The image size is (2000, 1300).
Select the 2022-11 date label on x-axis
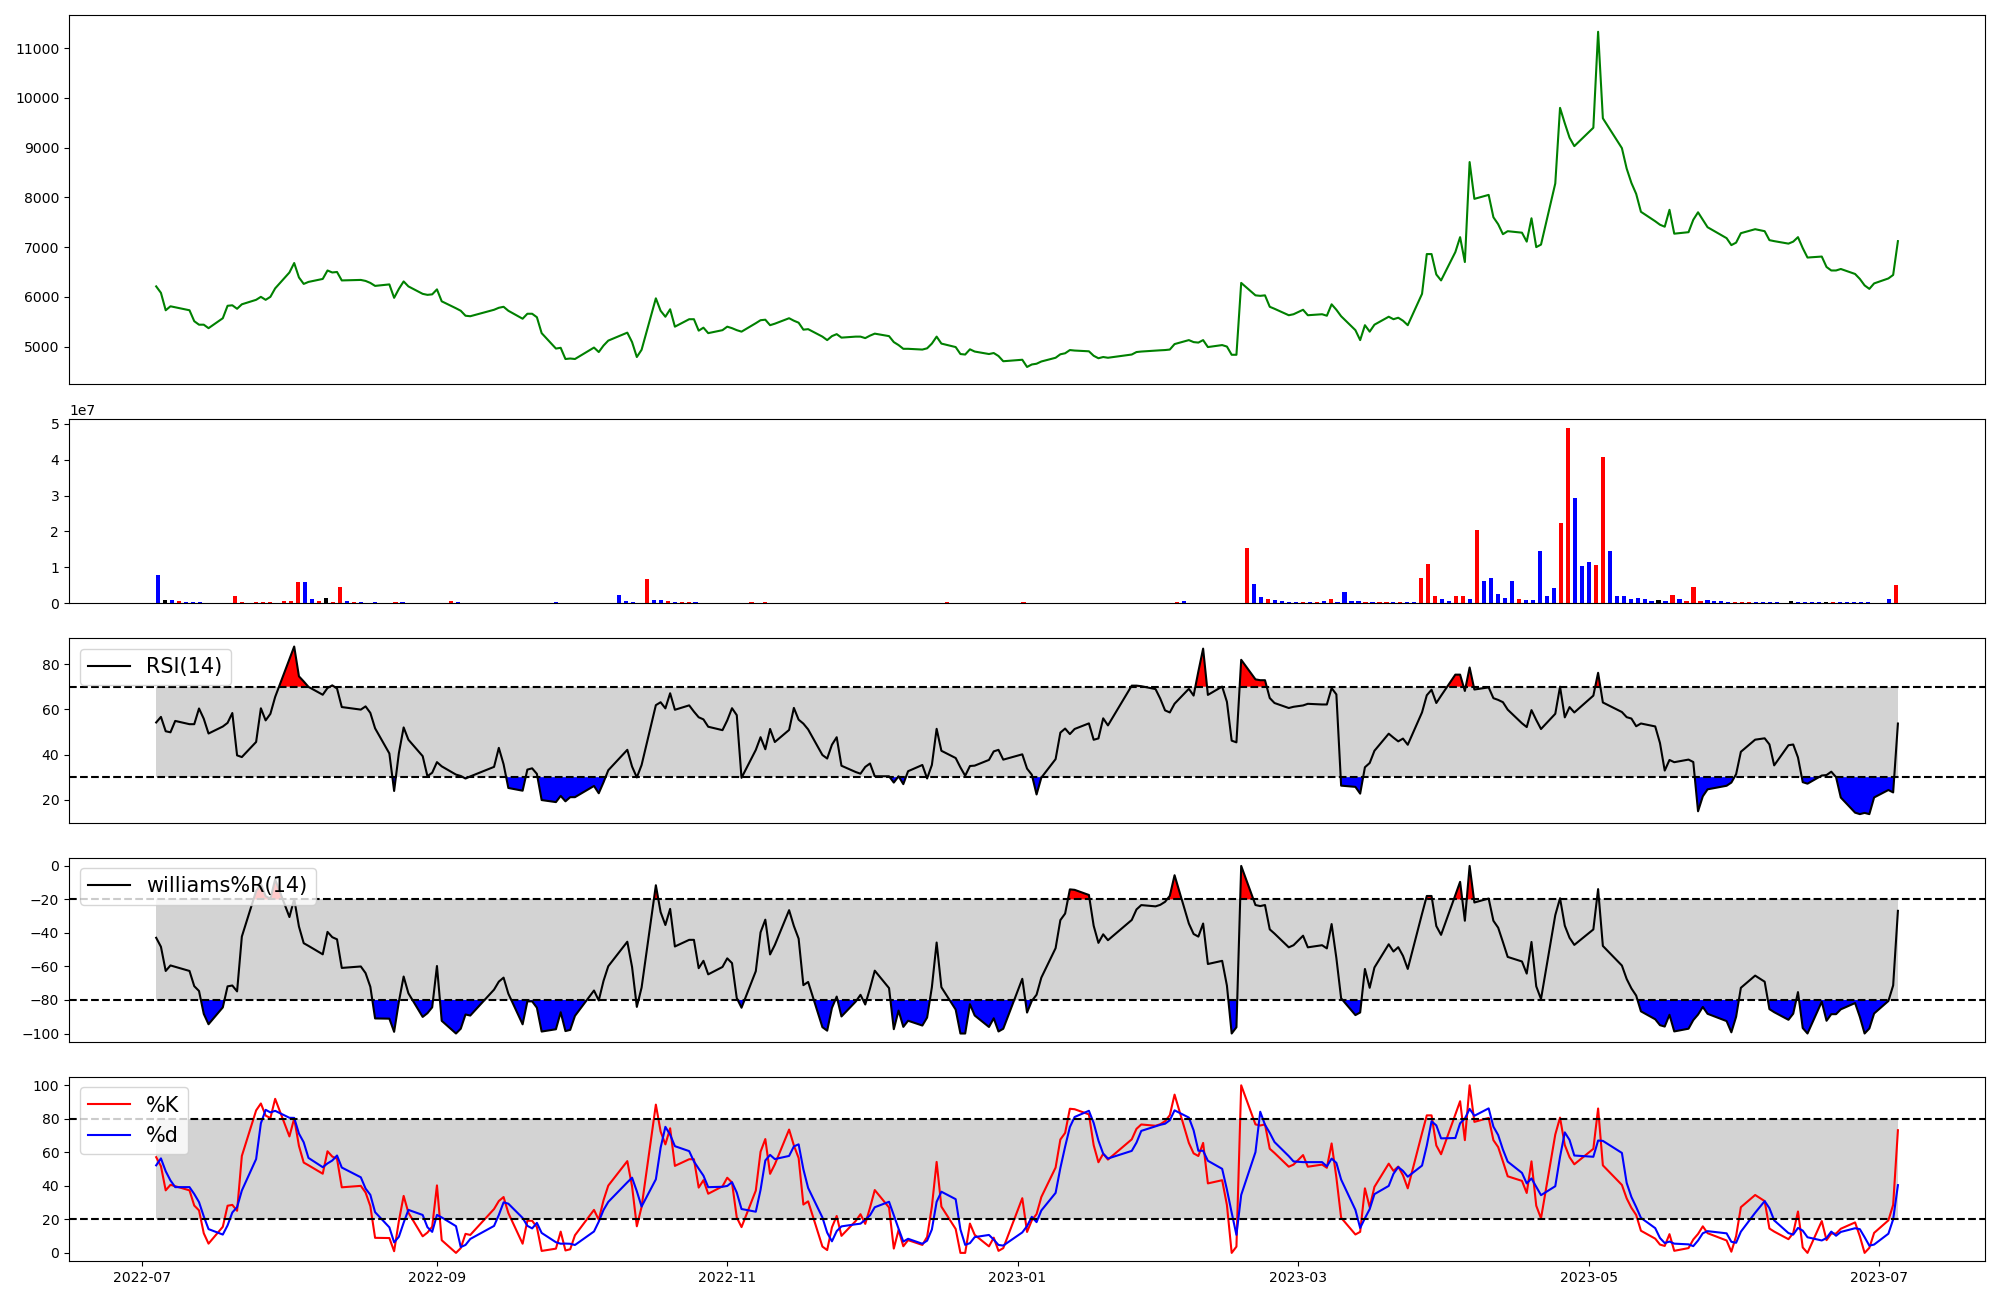727,1277
